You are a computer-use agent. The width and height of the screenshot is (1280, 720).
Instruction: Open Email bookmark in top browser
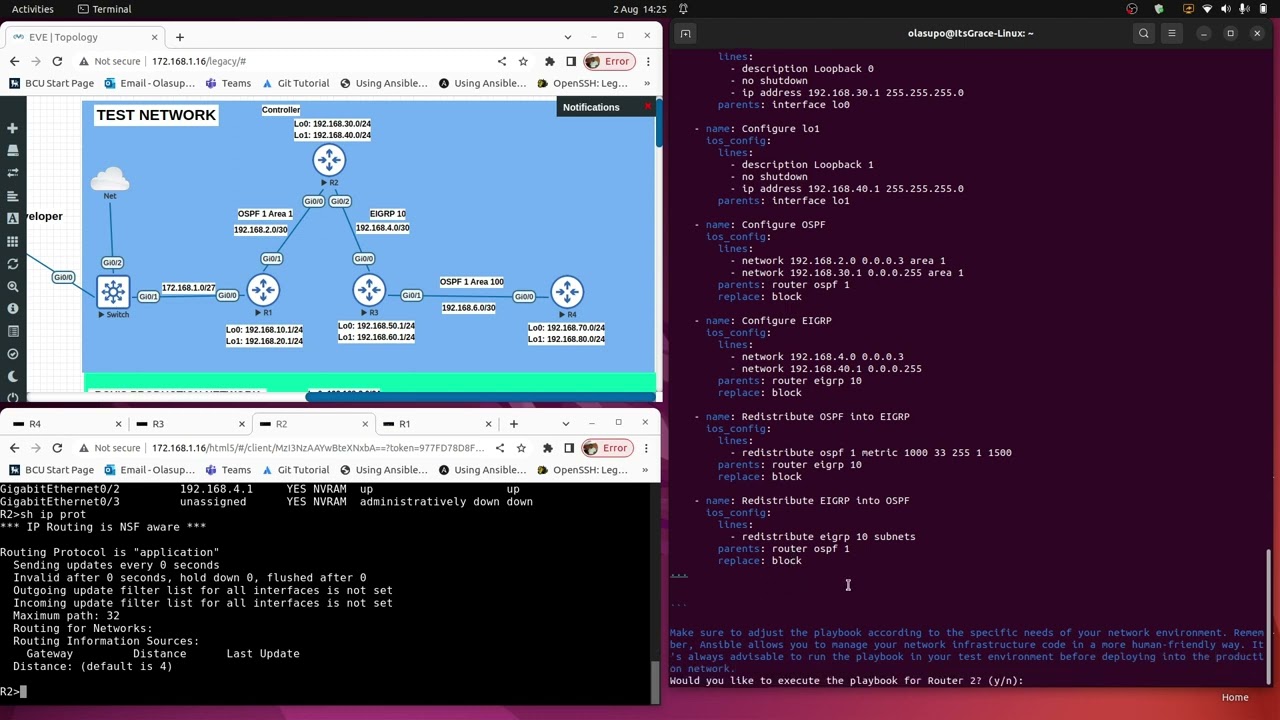[x=150, y=83]
